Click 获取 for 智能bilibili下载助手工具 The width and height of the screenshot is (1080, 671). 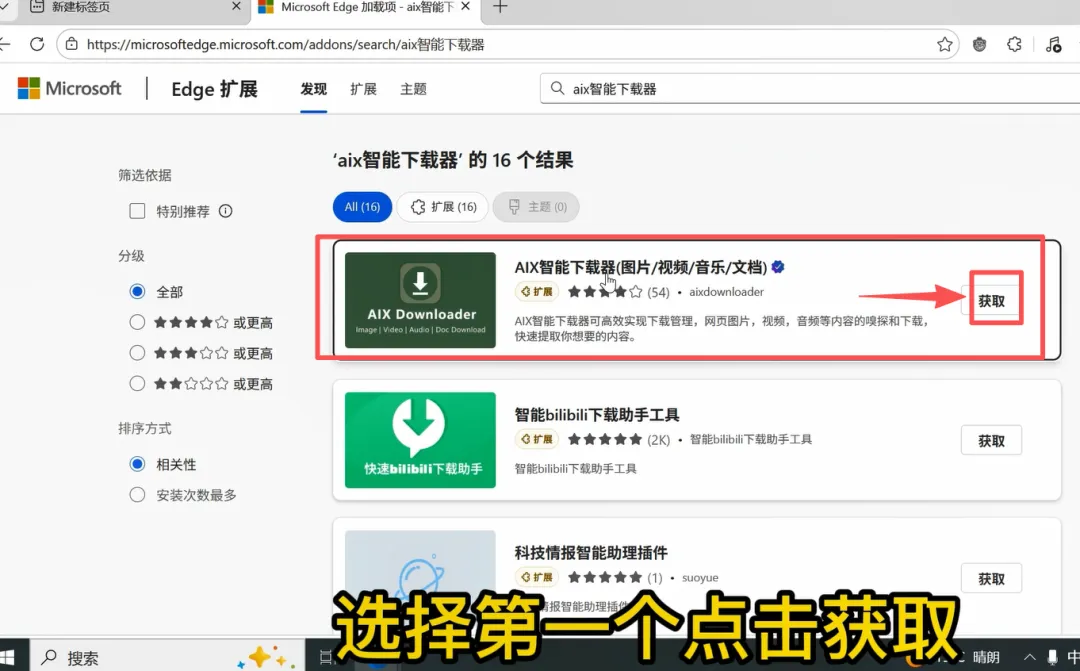click(991, 440)
